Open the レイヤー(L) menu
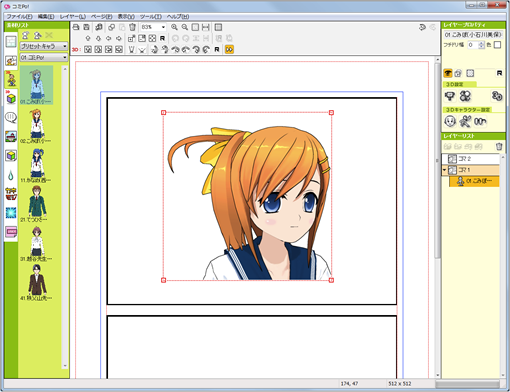The width and height of the screenshot is (510, 392). click(73, 17)
